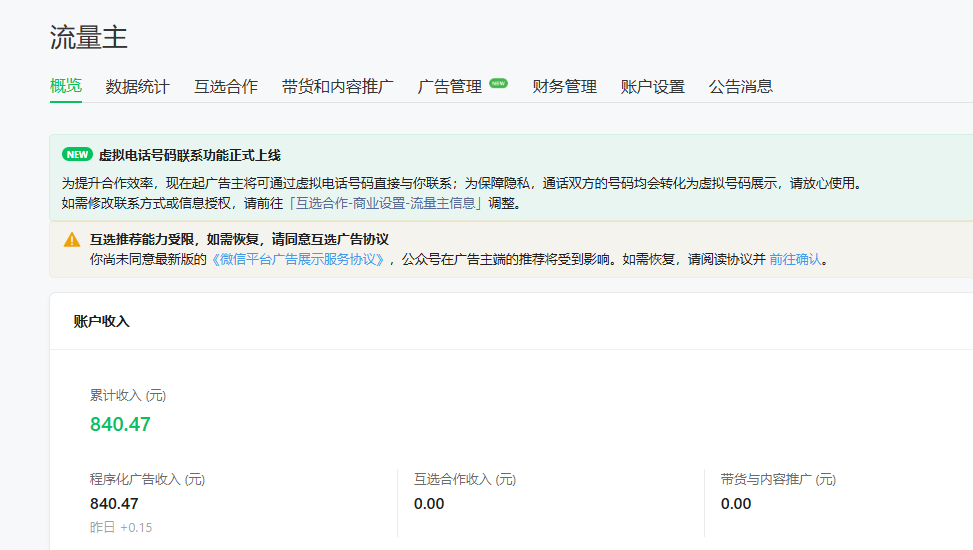Open the 数据统计 tab
The image size is (973, 550).
[x=137, y=86]
